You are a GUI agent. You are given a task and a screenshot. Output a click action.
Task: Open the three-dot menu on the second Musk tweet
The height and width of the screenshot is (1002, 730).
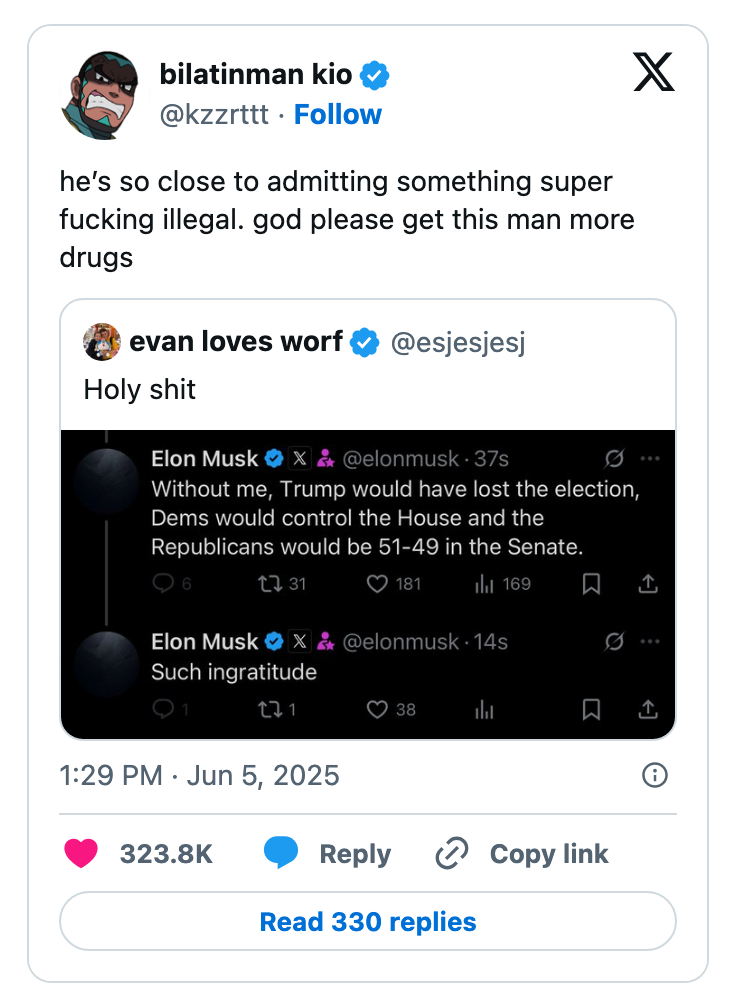point(651,641)
